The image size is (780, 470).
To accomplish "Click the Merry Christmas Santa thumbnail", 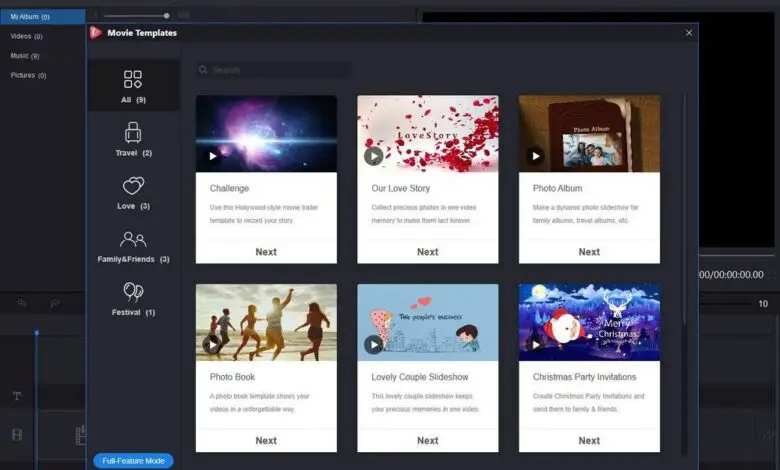I will [x=589, y=322].
